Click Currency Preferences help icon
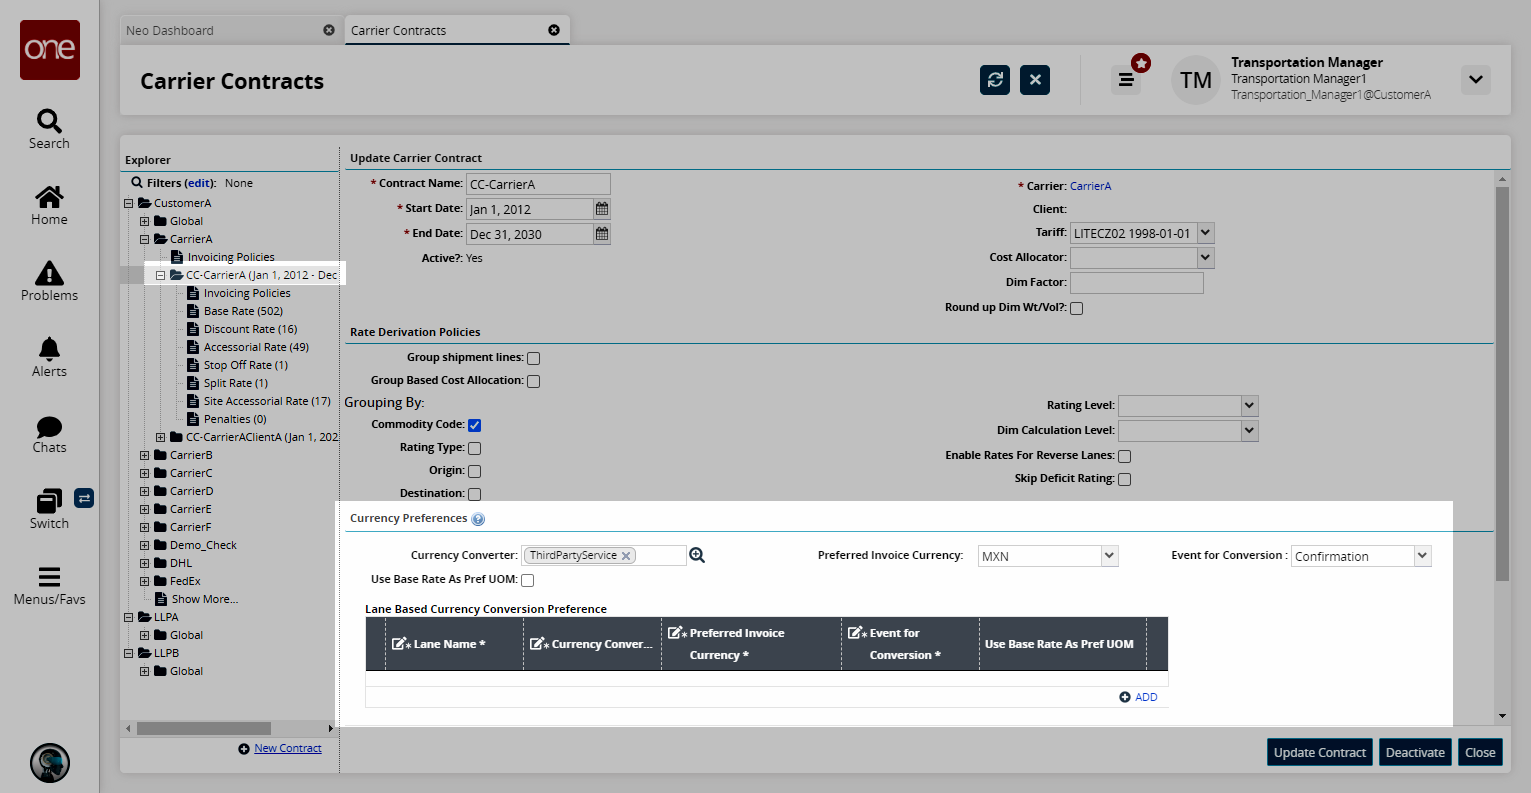Viewport: 1531px width, 793px height. pyautogui.click(x=478, y=519)
